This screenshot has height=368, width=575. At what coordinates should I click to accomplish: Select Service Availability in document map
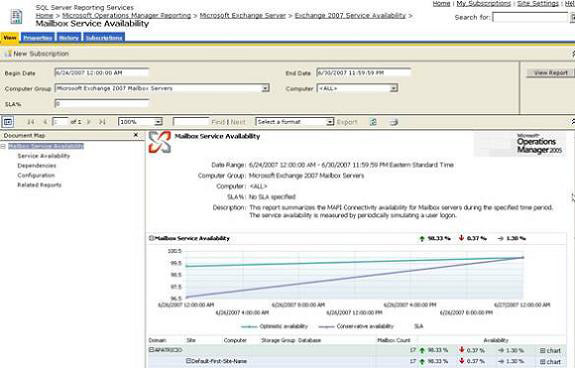(x=44, y=156)
